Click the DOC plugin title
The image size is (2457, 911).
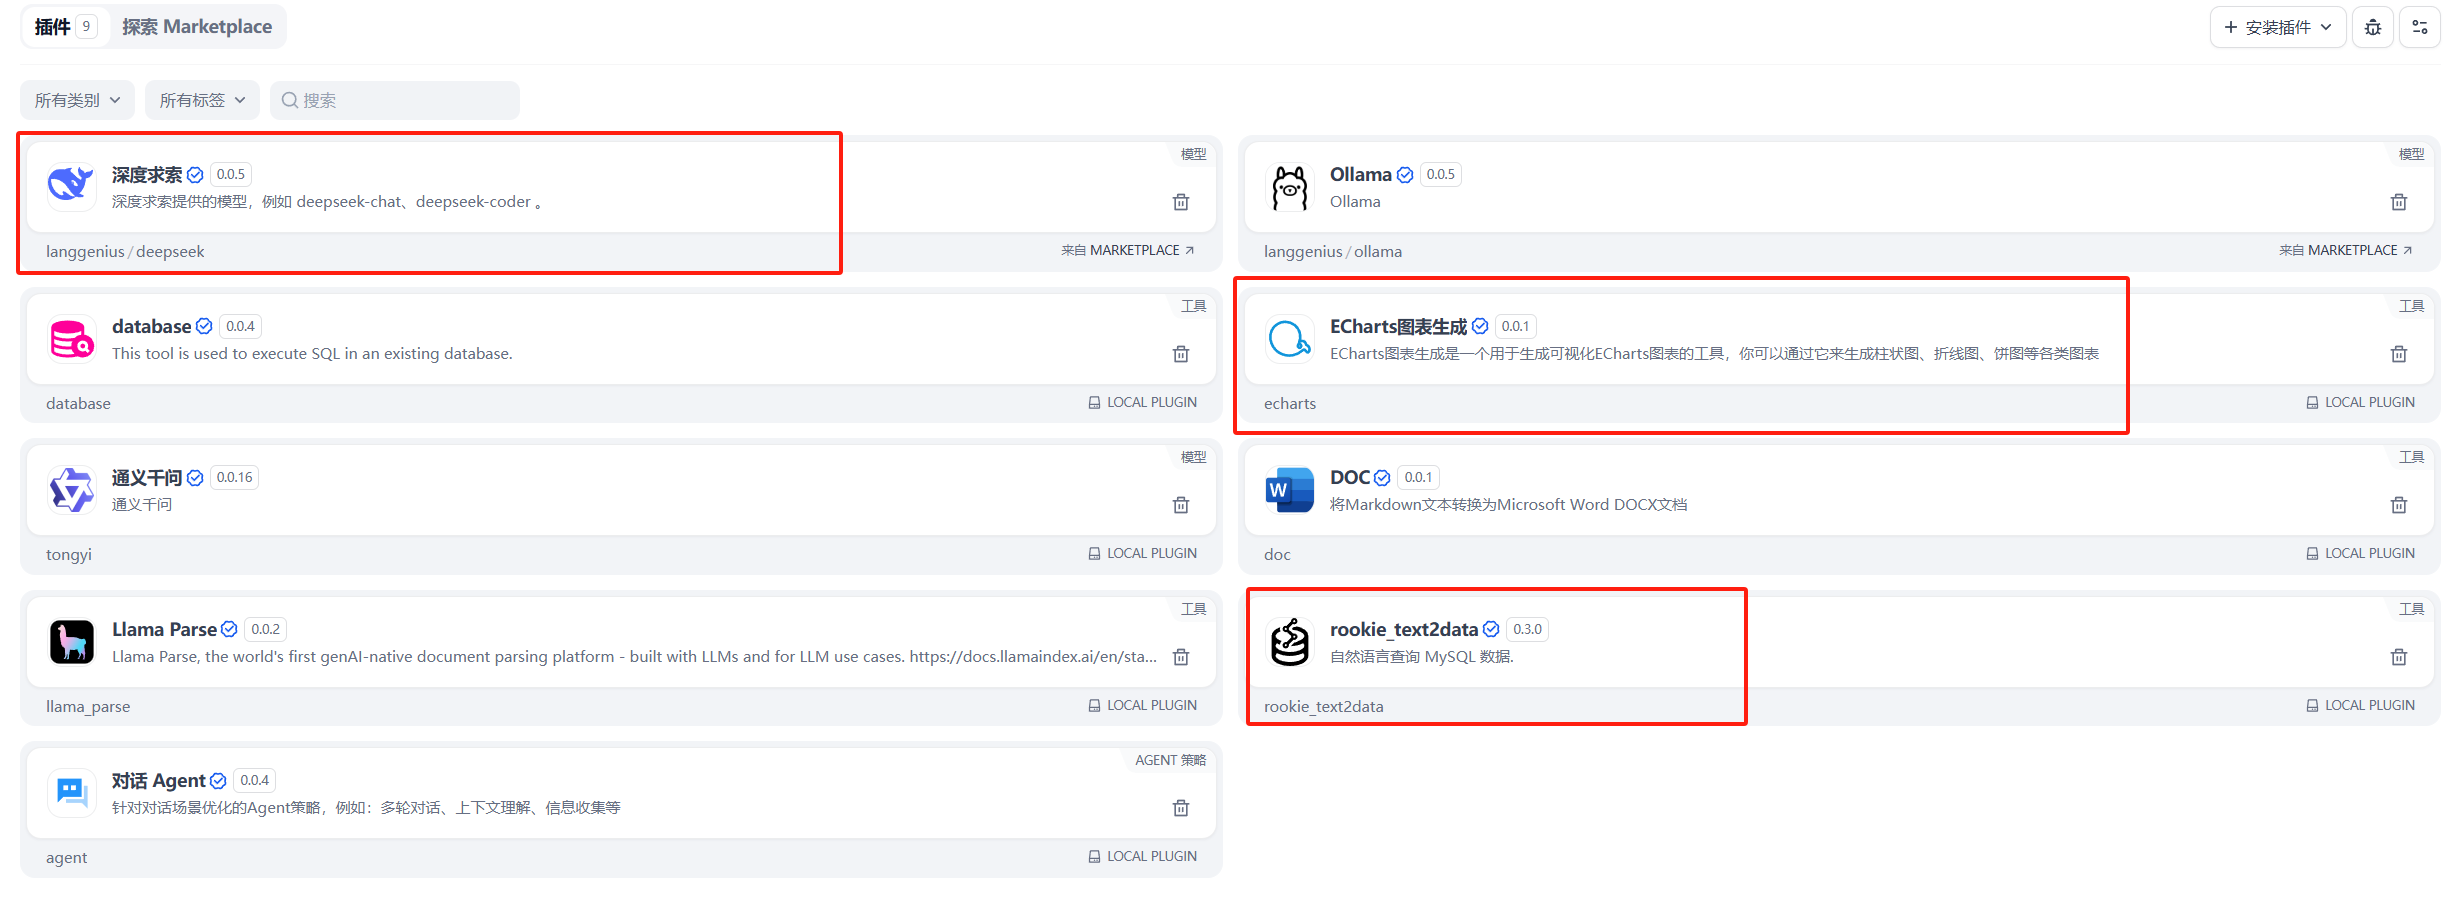(x=1350, y=478)
